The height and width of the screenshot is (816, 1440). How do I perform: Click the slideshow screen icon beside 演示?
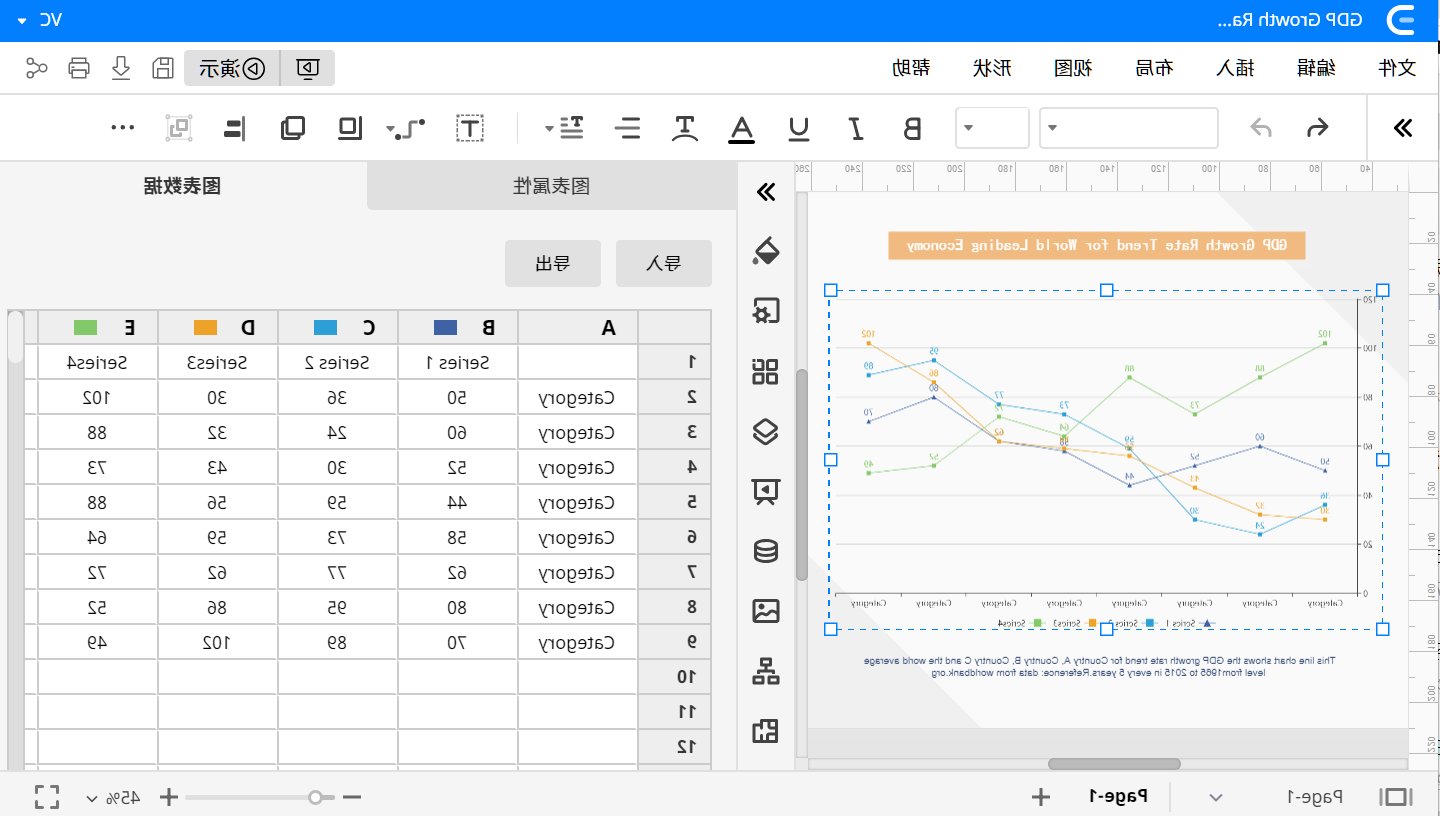point(308,68)
